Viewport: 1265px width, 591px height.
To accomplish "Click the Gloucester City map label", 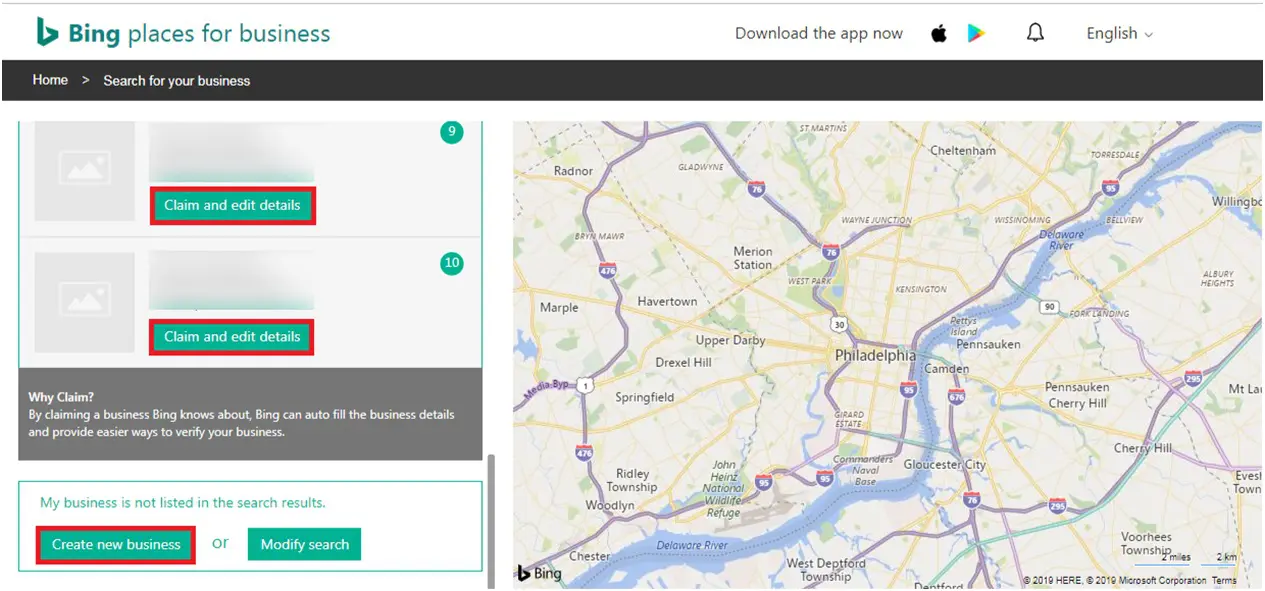I will [944, 464].
